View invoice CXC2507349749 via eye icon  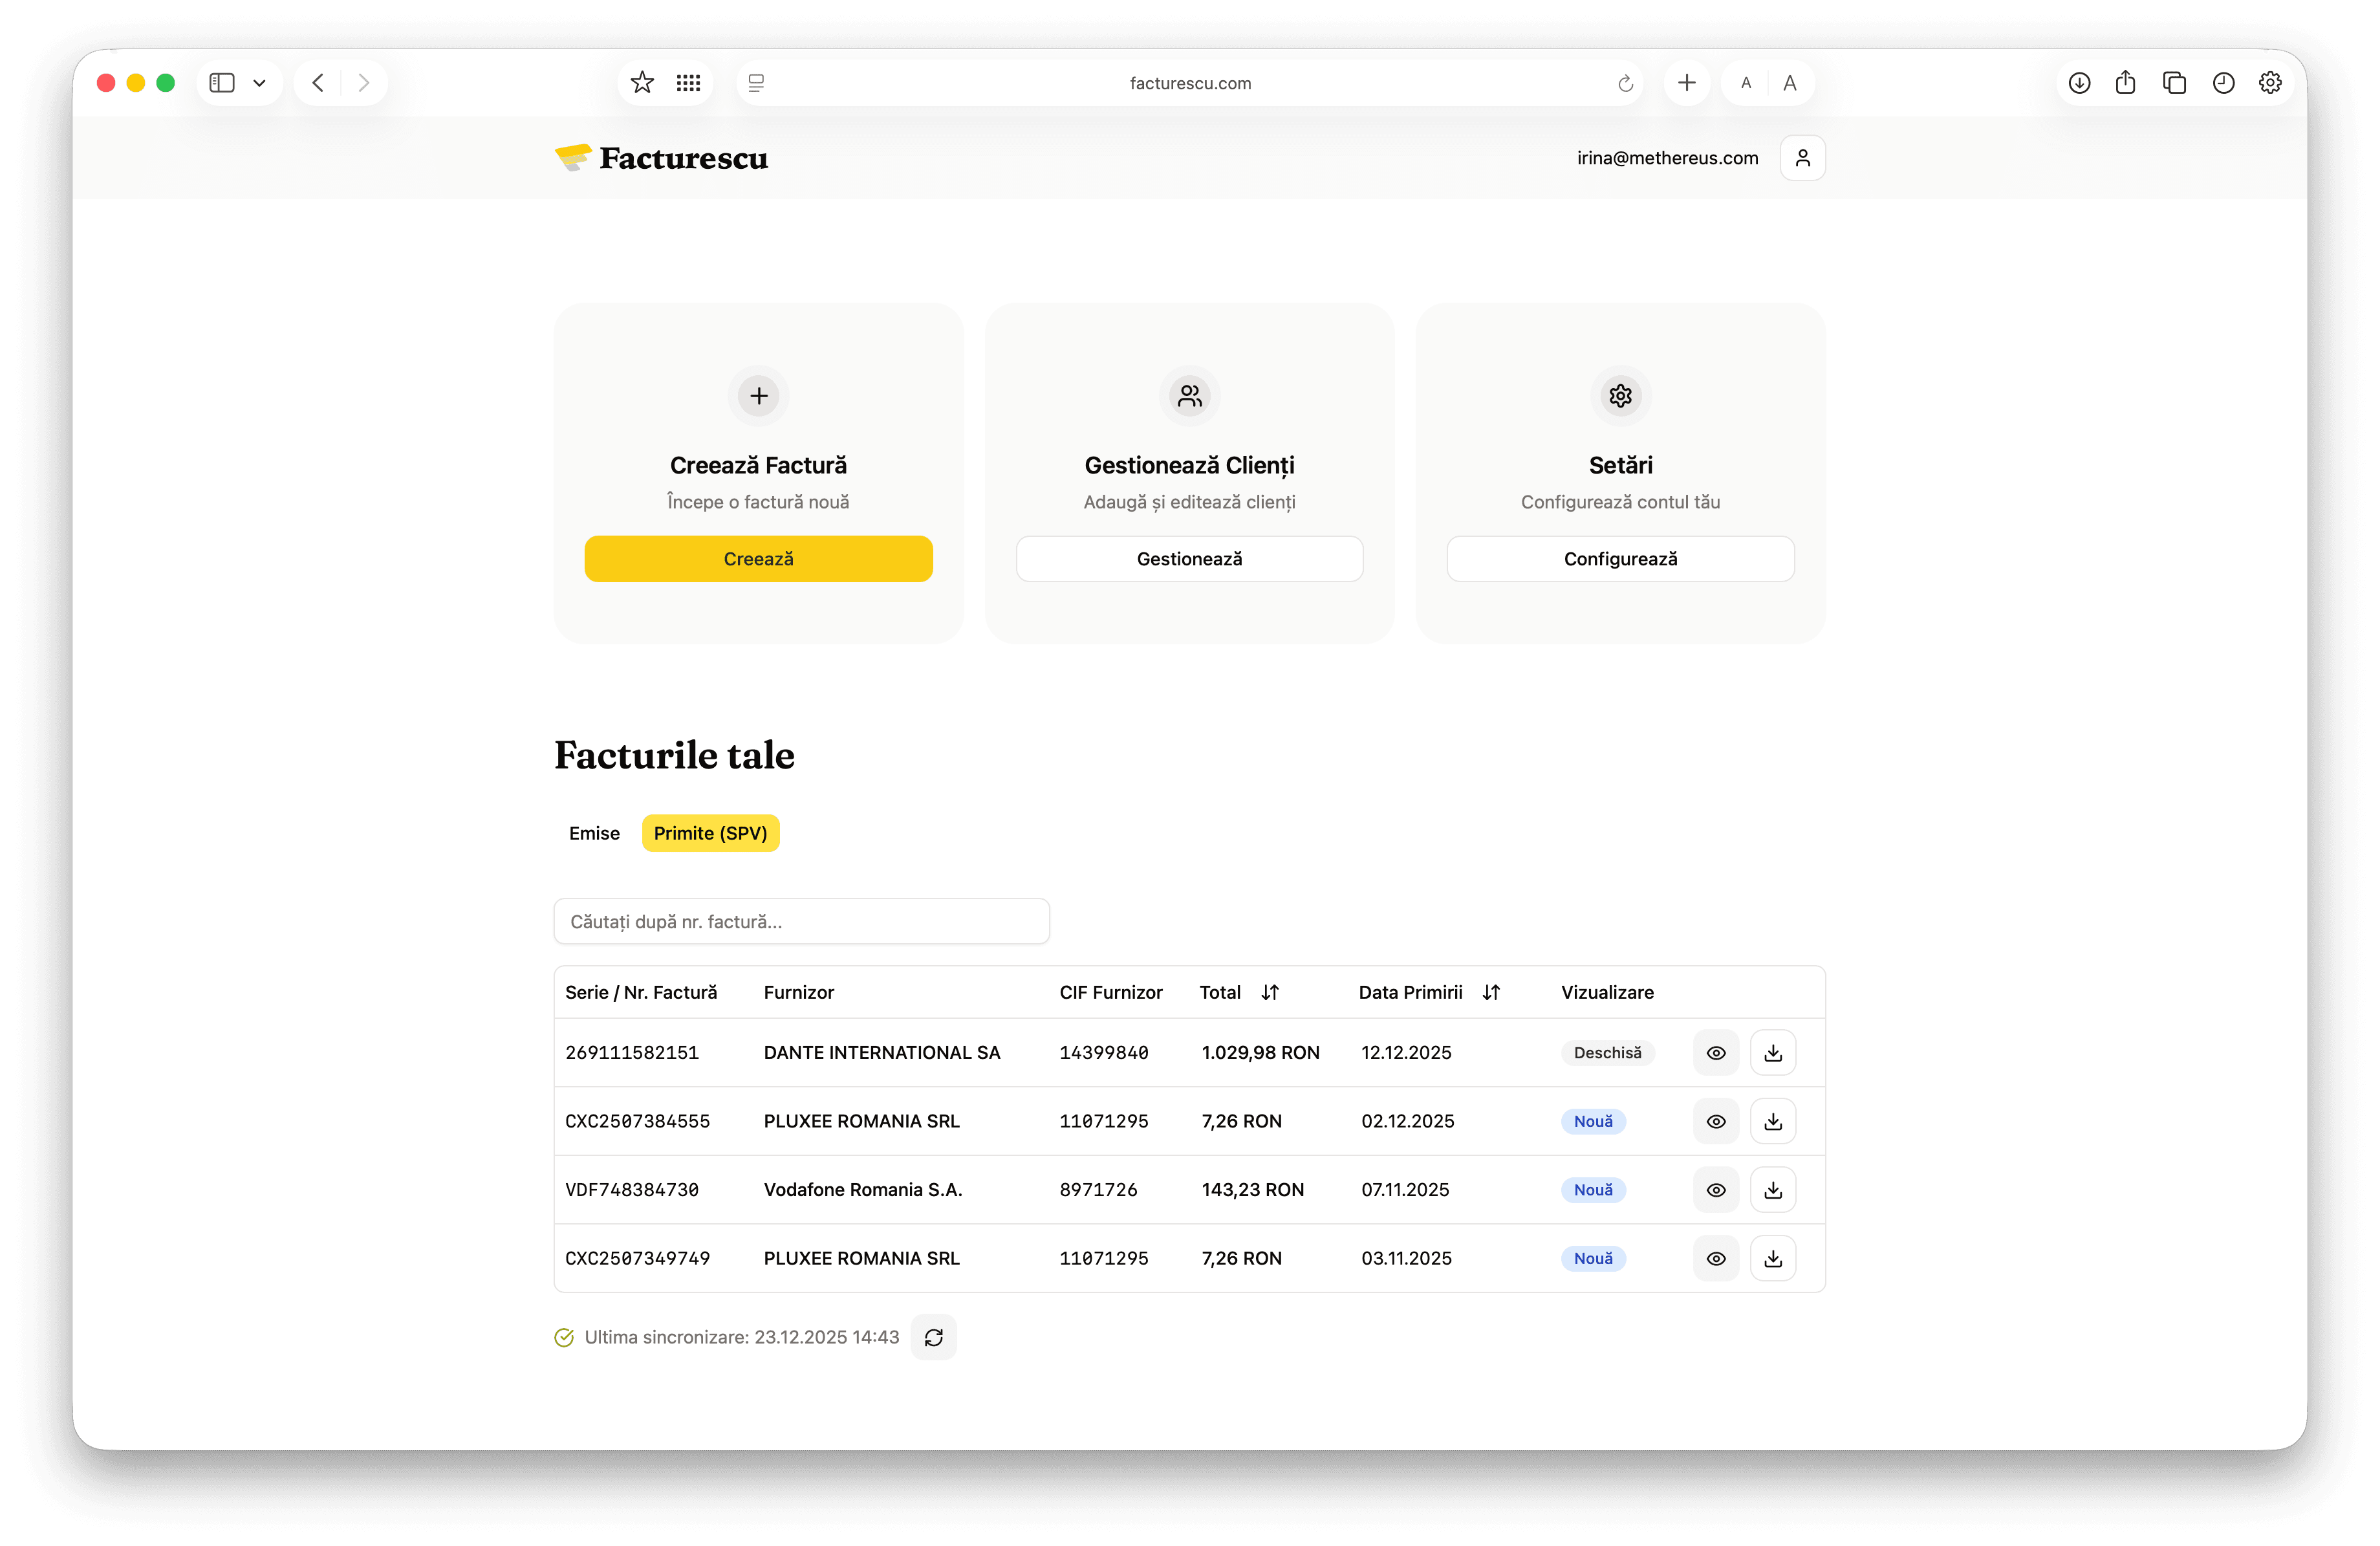coord(1716,1258)
